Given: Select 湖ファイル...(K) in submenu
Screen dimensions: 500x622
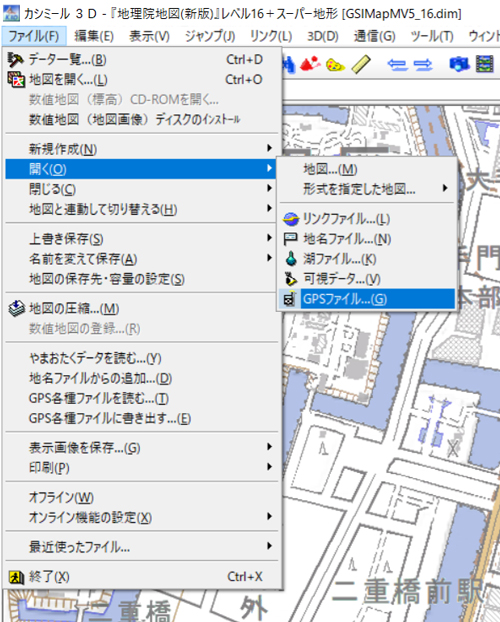Looking at the screenshot, I should point(367,259).
